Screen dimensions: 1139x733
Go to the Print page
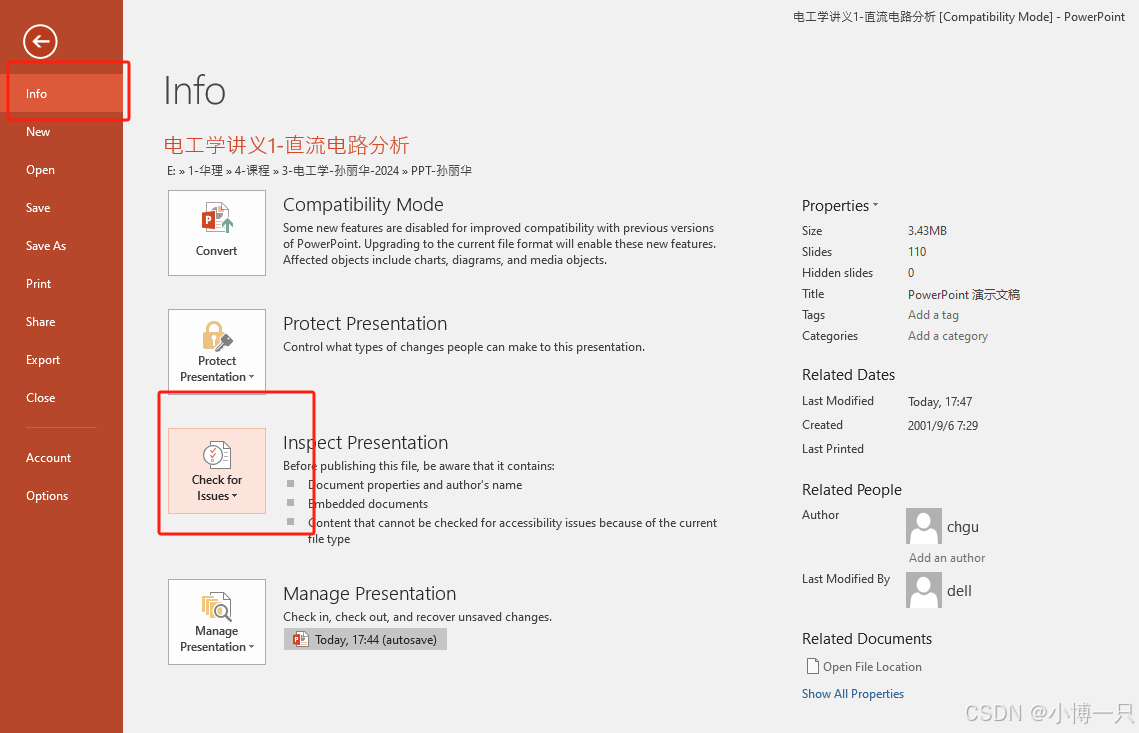[x=62, y=283]
